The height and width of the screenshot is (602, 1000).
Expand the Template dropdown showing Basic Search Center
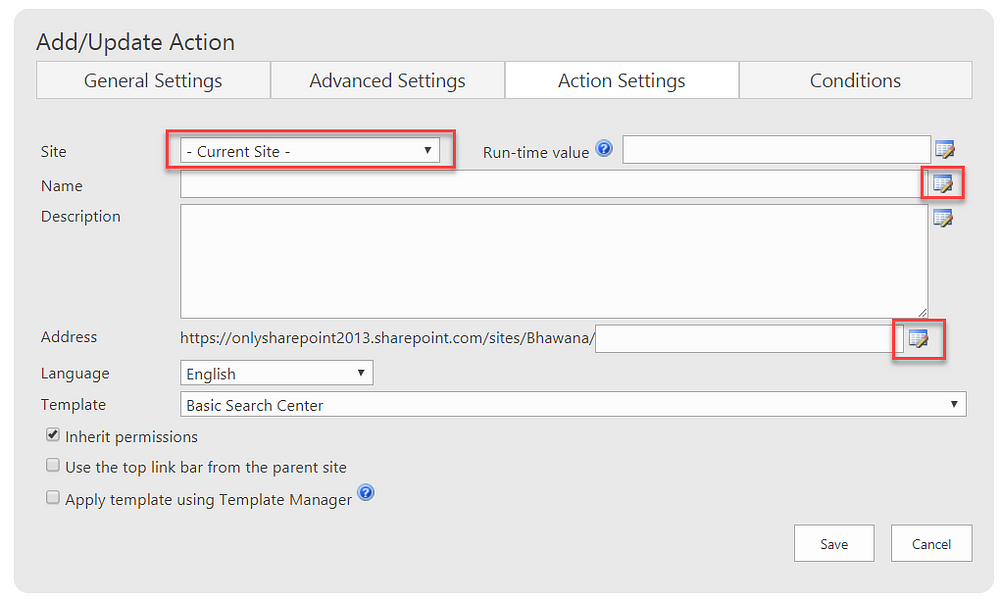point(573,404)
